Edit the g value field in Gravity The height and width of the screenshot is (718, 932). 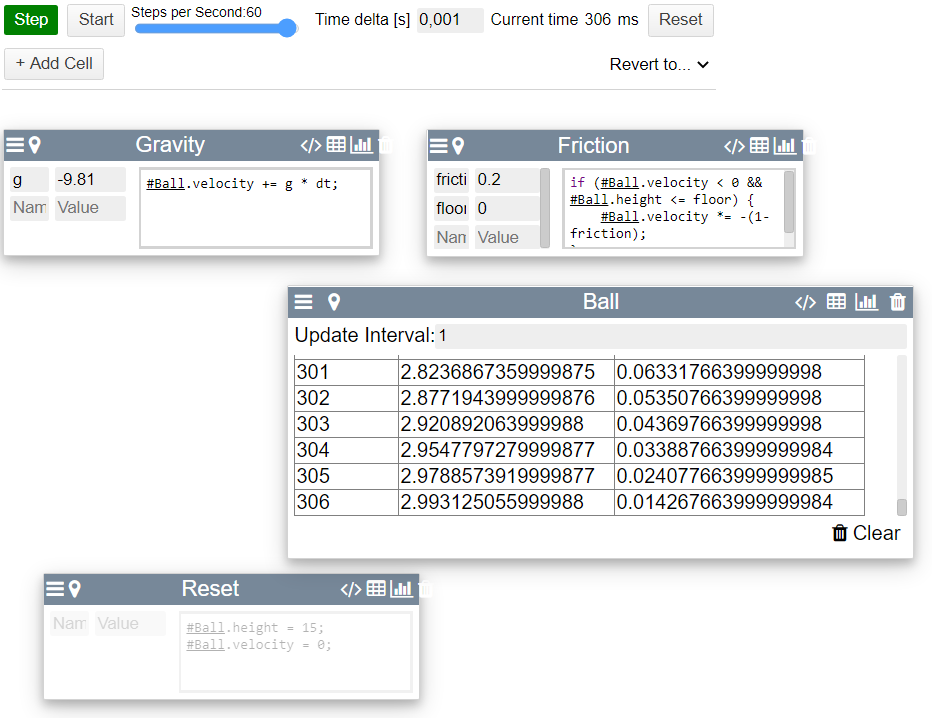[x=90, y=180]
